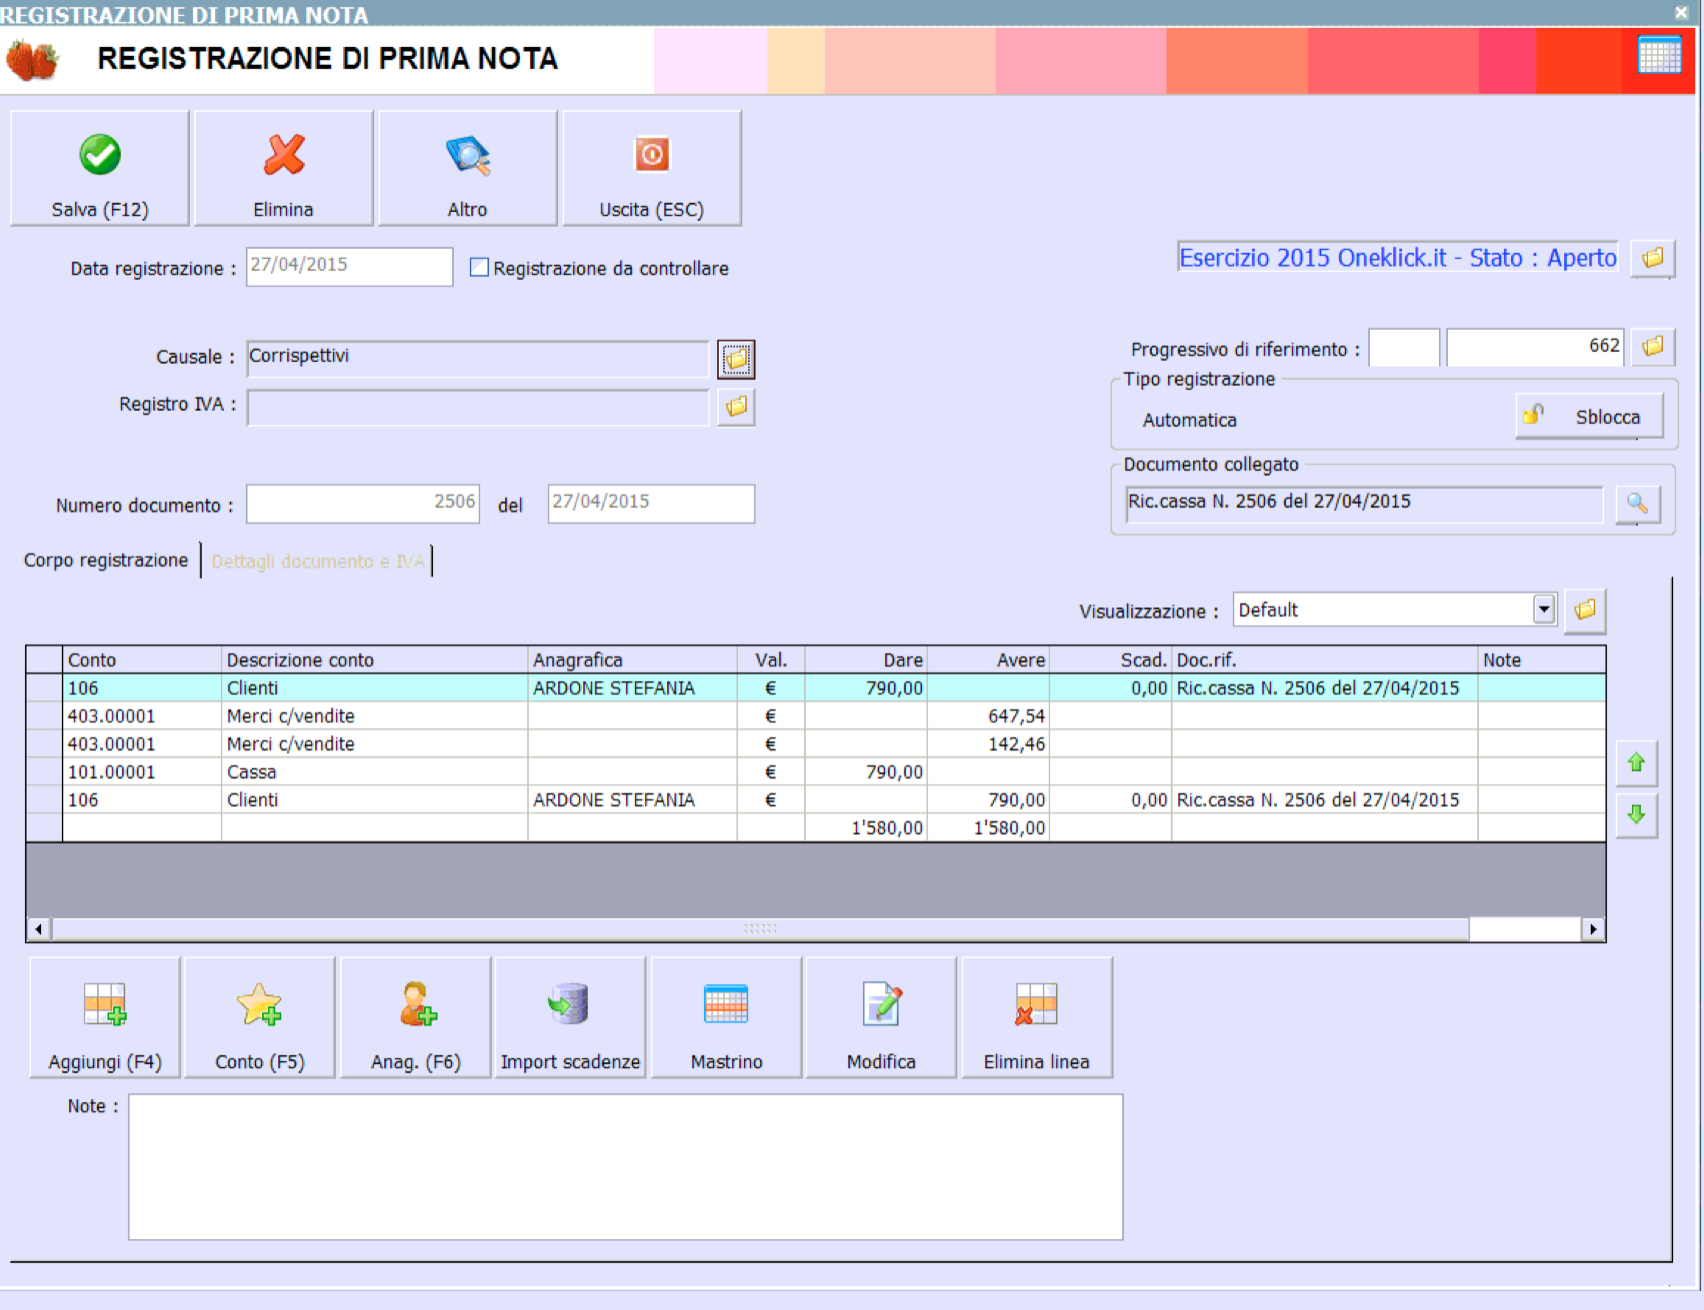Select the row with Avere 647,54
This screenshot has height=1310, width=1704.
[816, 716]
